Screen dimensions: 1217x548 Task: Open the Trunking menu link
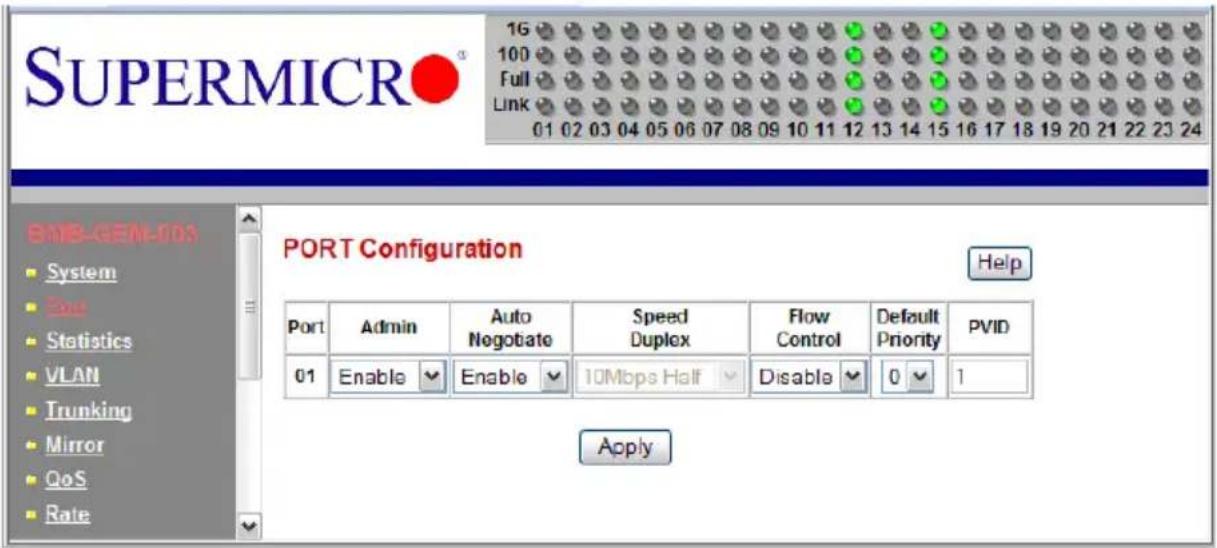89,411
